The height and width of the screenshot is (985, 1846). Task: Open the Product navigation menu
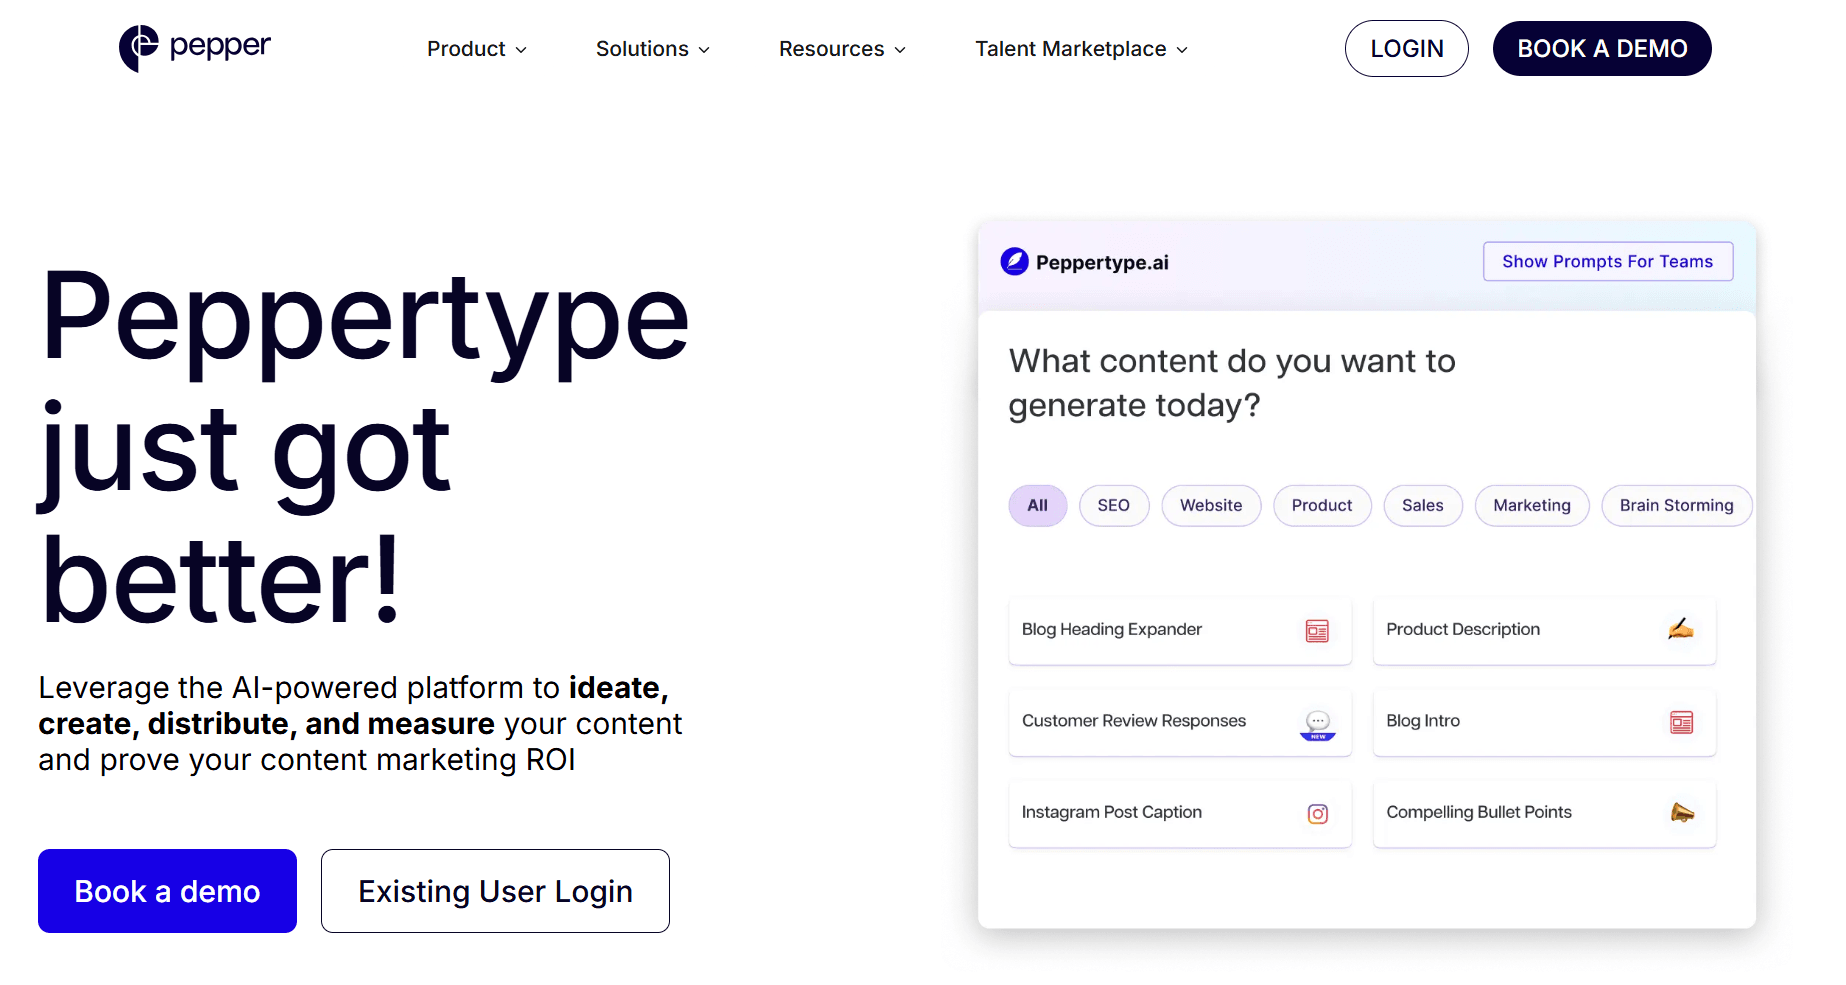click(477, 49)
